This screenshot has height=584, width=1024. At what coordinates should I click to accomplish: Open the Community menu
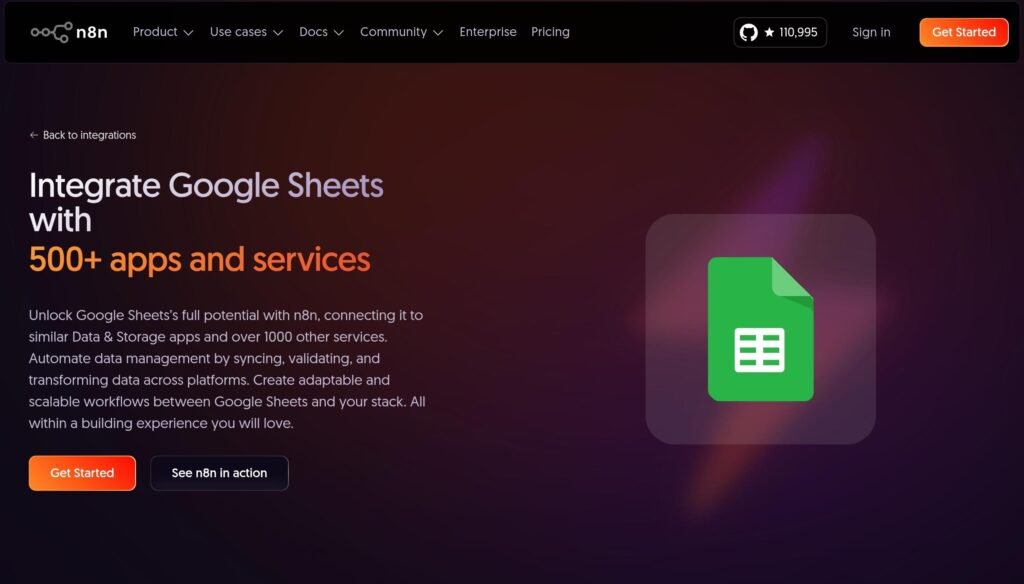coord(402,32)
